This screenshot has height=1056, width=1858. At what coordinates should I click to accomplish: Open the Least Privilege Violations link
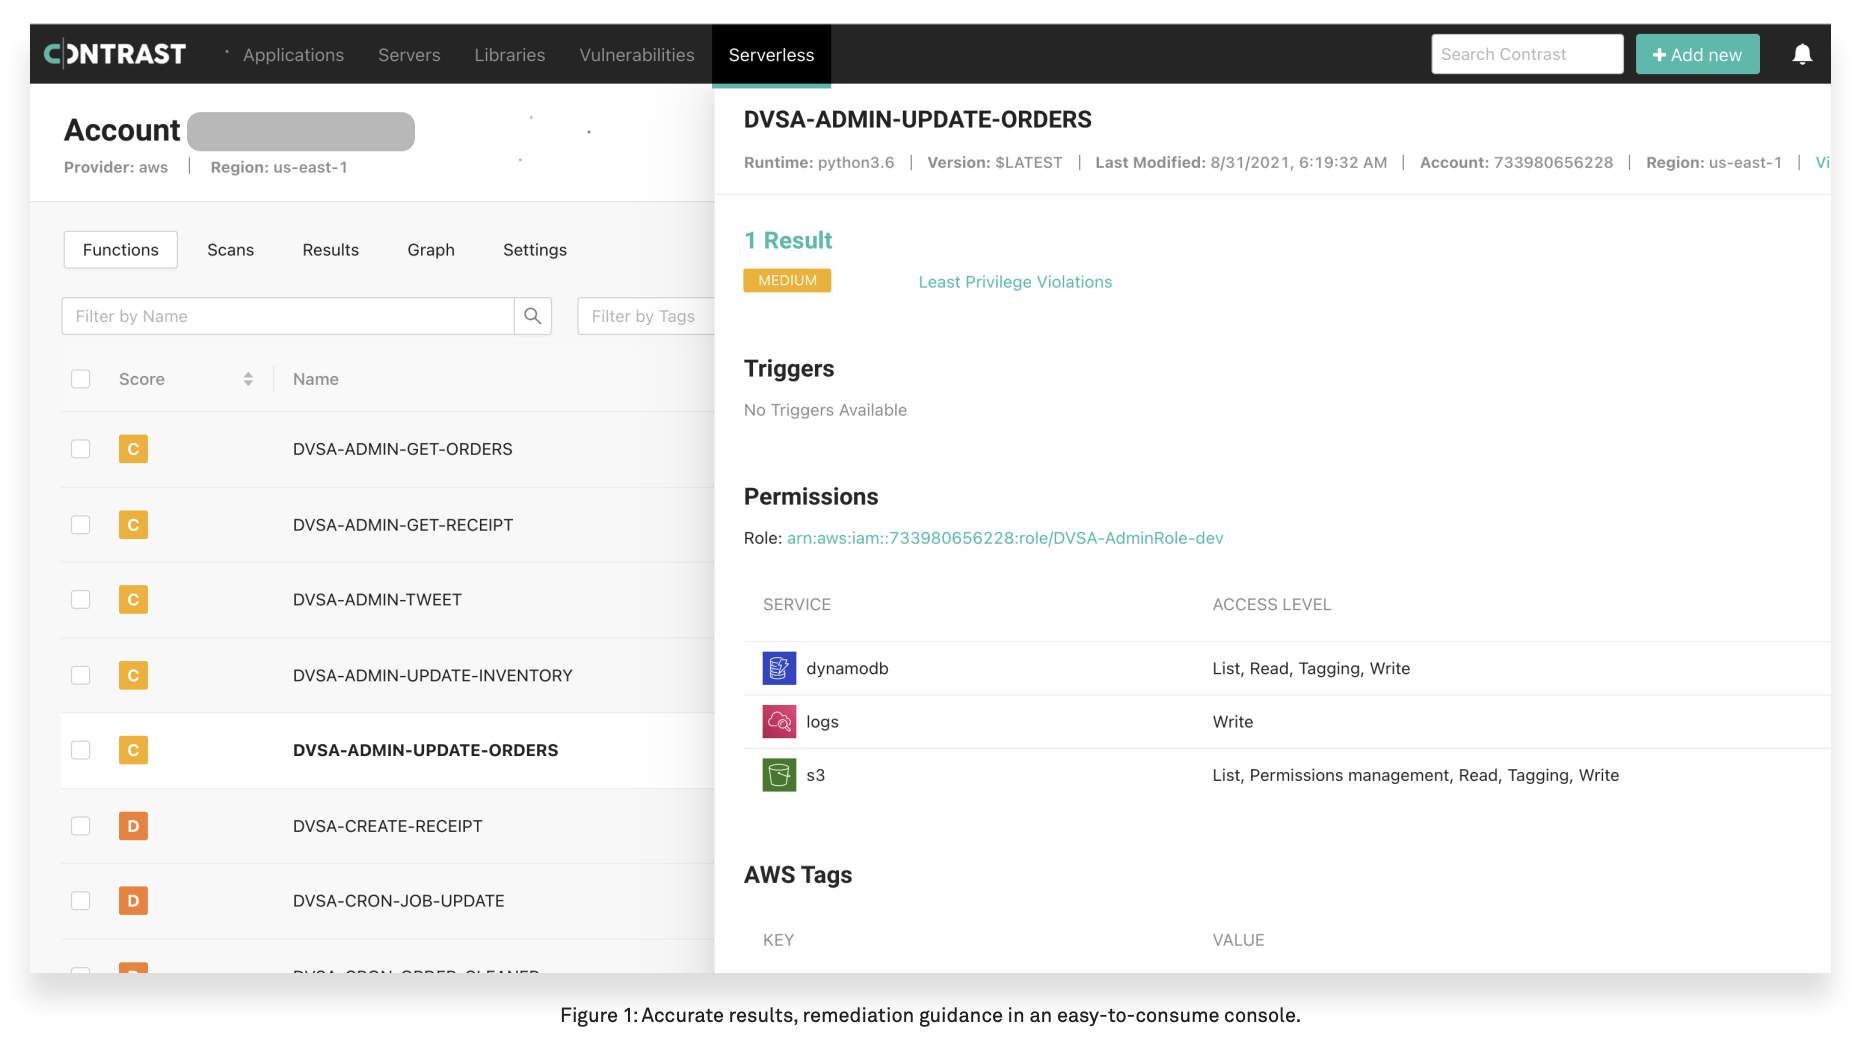pos(1014,282)
